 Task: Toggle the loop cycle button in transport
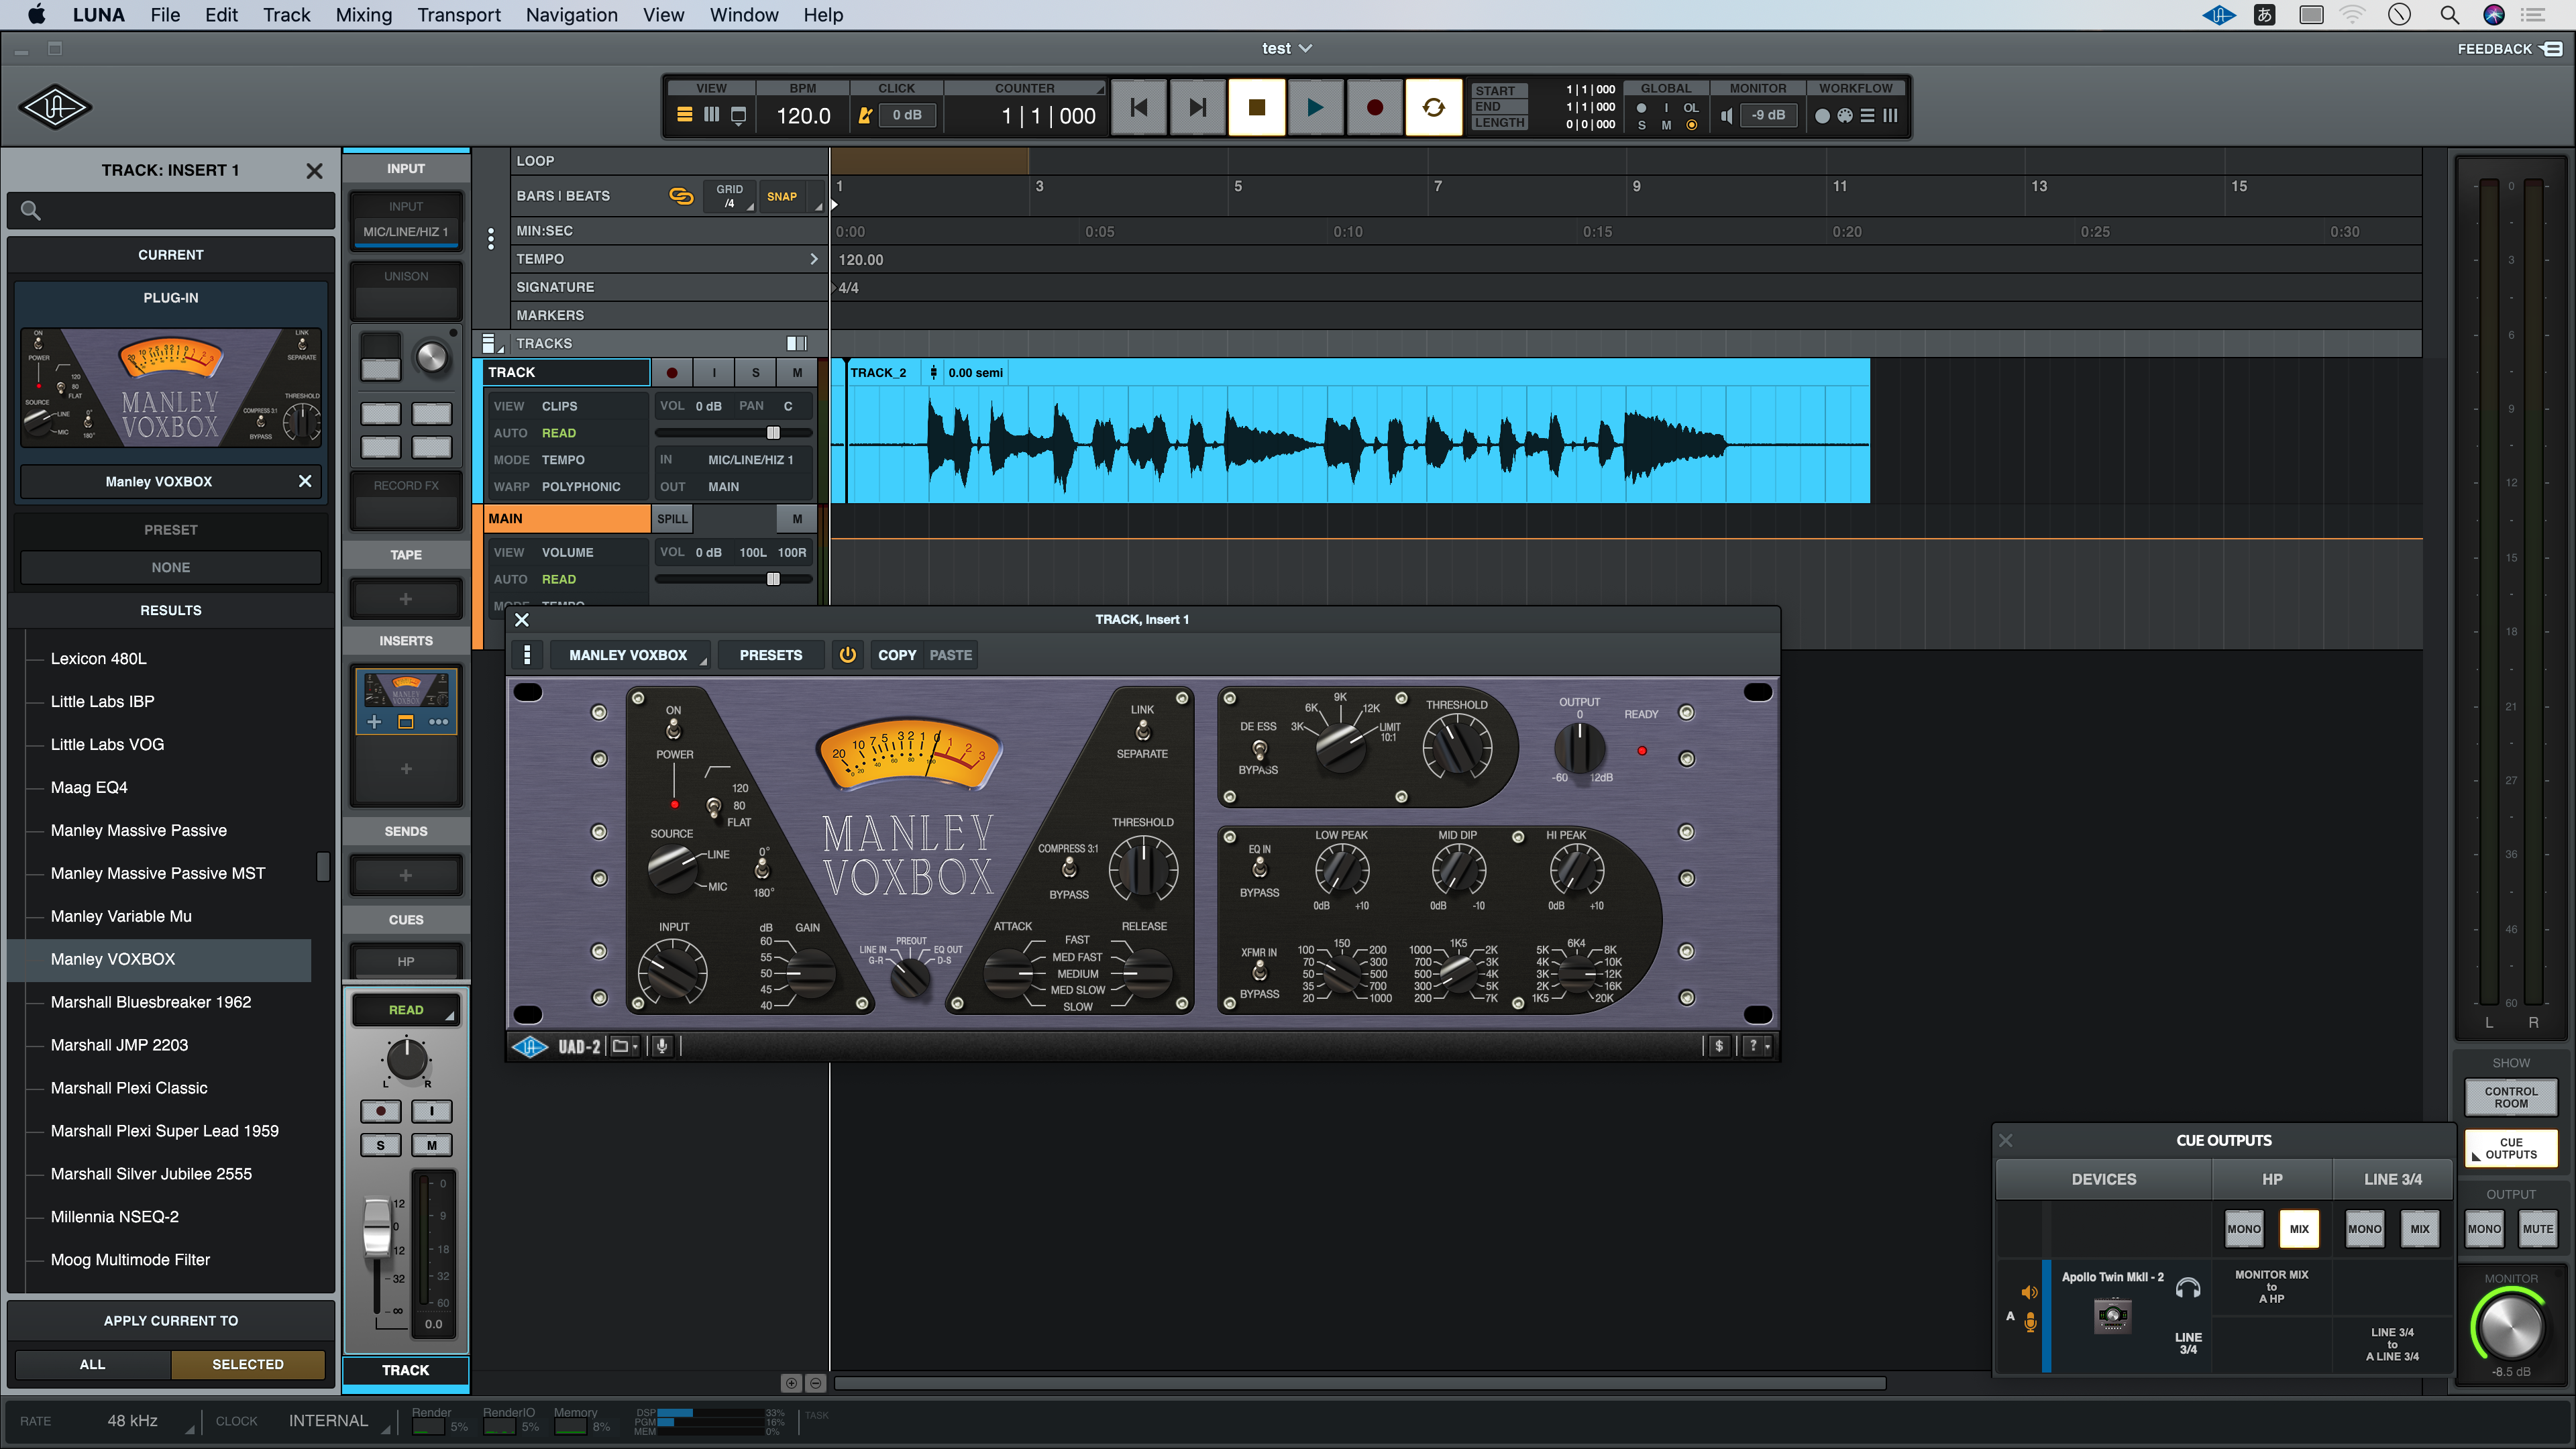(x=1433, y=107)
